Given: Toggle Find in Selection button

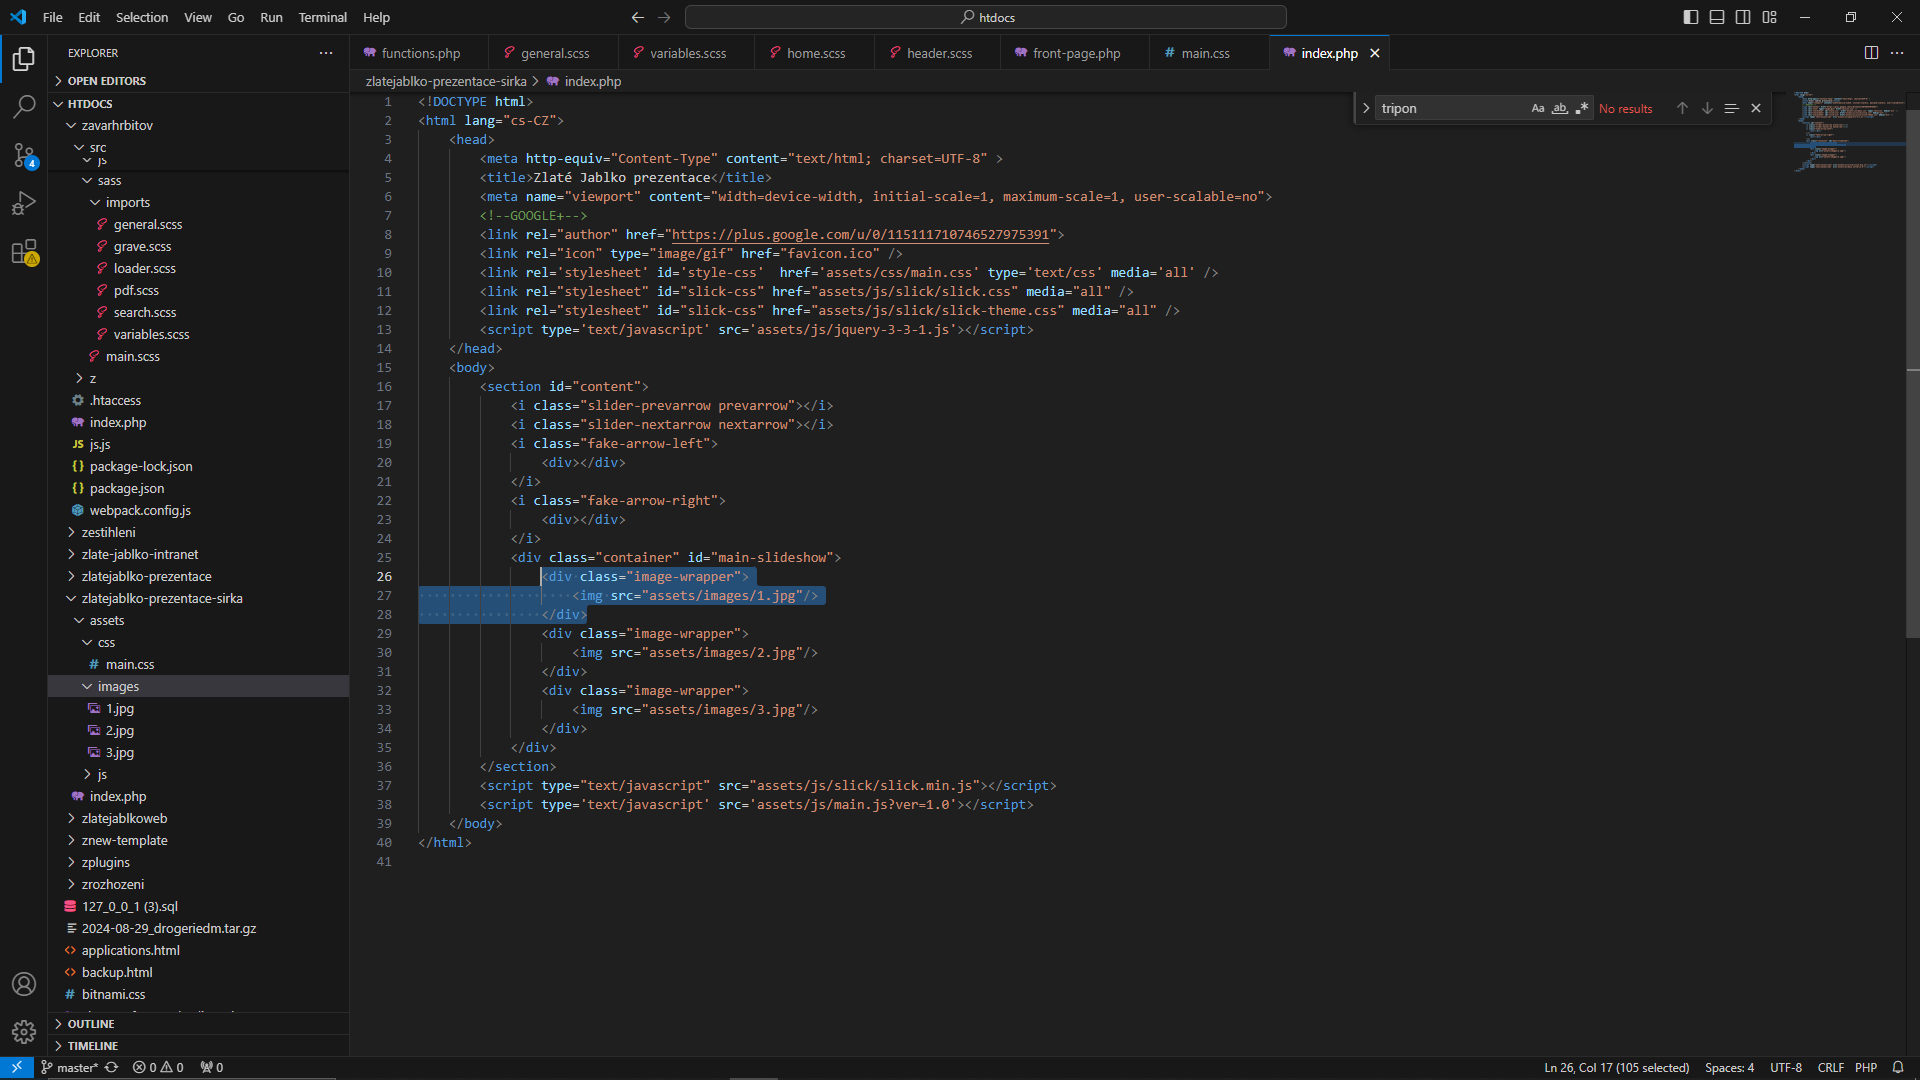Looking at the screenshot, I should point(1732,108).
